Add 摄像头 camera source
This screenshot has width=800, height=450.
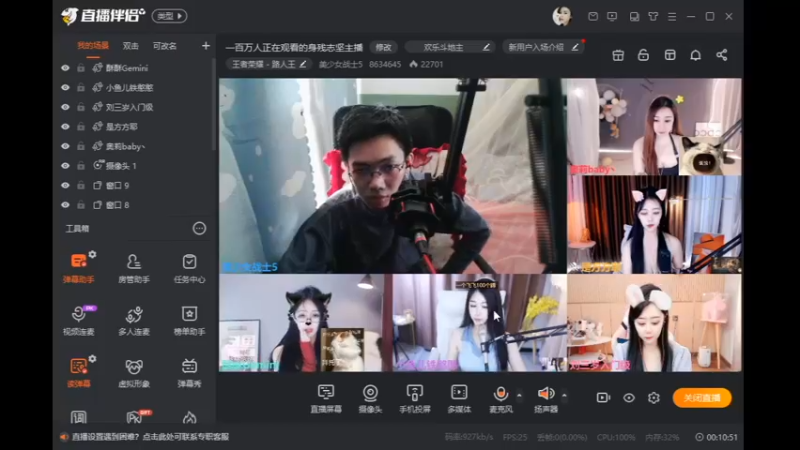370,398
